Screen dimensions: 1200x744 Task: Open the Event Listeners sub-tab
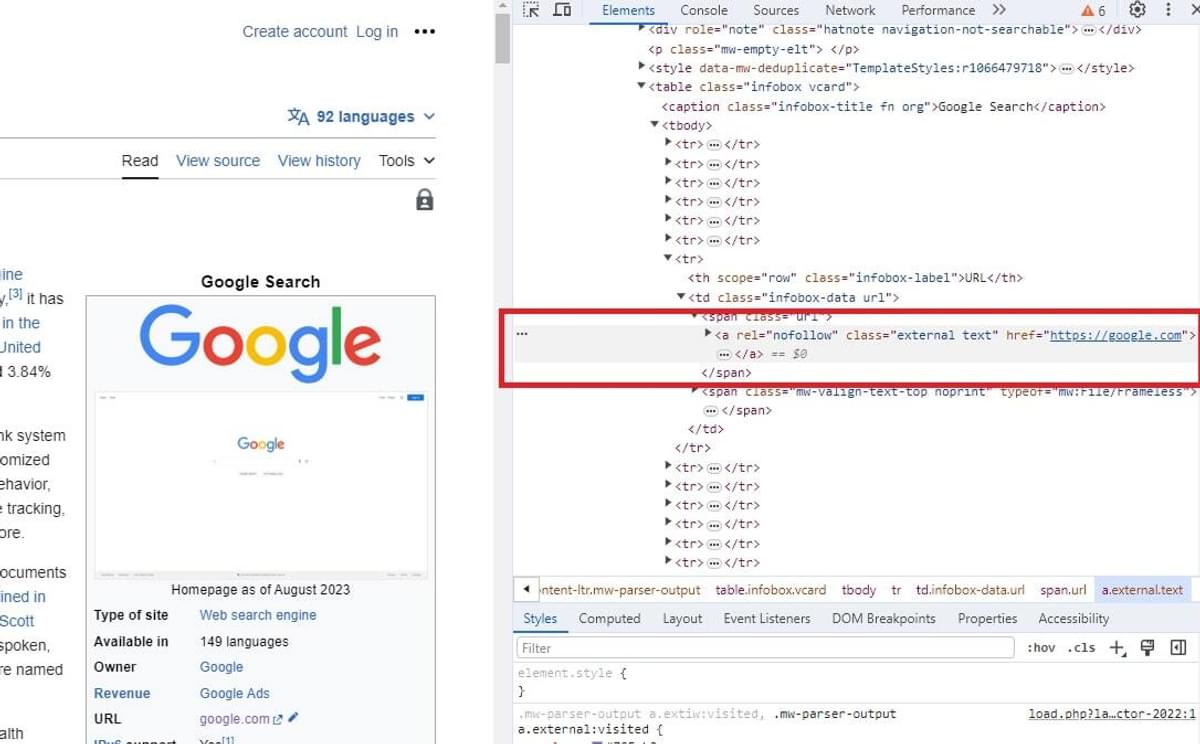pyautogui.click(x=767, y=618)
